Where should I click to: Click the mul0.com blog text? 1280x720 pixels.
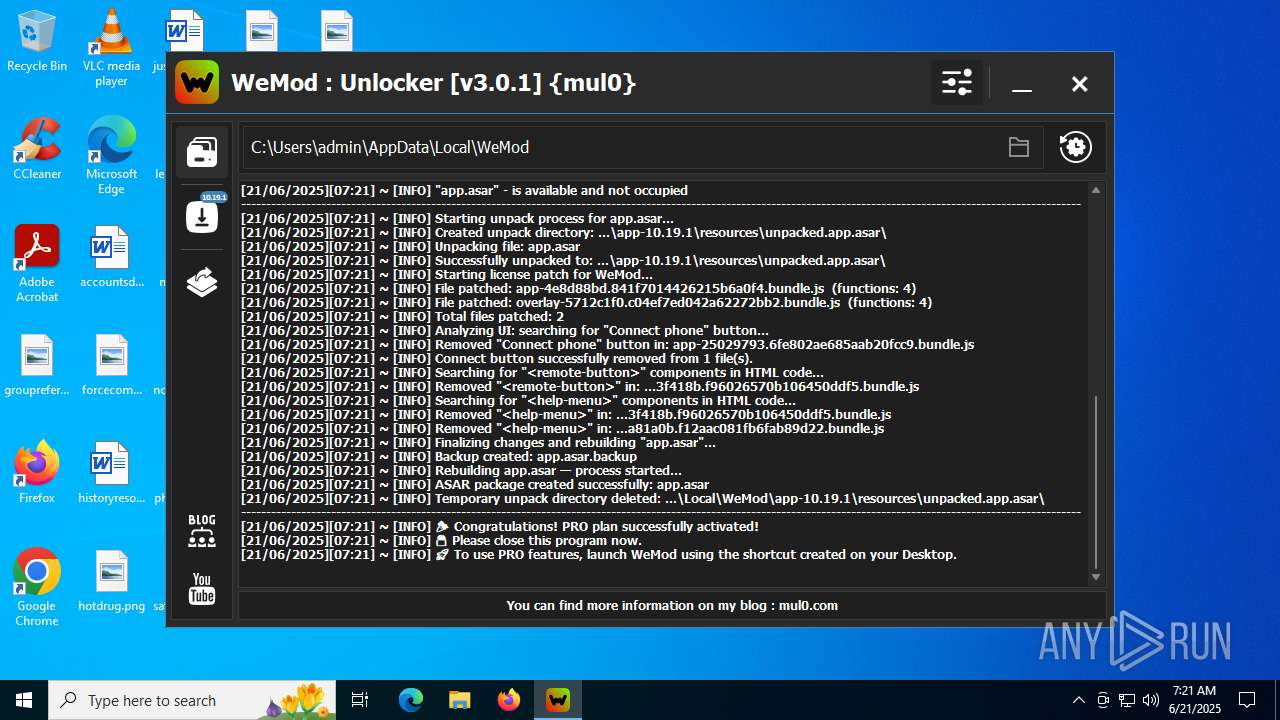(672, 605)
